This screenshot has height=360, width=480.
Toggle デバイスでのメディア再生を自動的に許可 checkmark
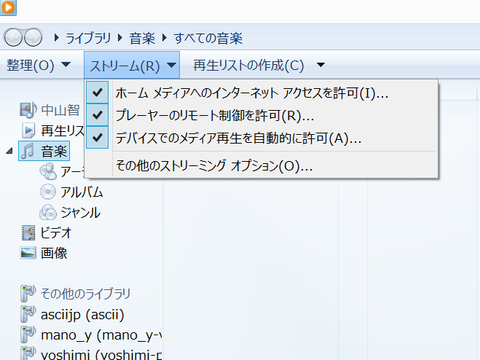click(x=97, y=137)
